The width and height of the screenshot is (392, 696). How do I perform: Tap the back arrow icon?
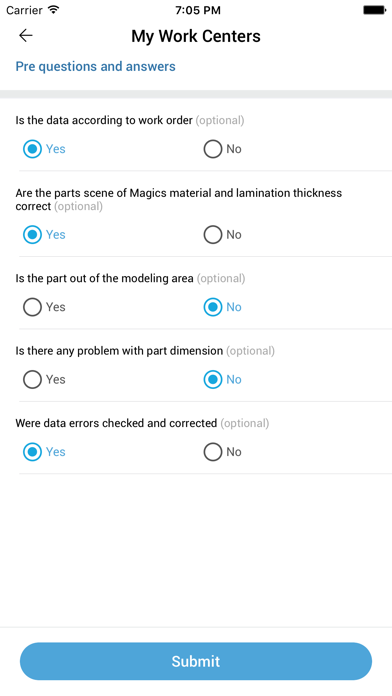click(x=26, y=36)
